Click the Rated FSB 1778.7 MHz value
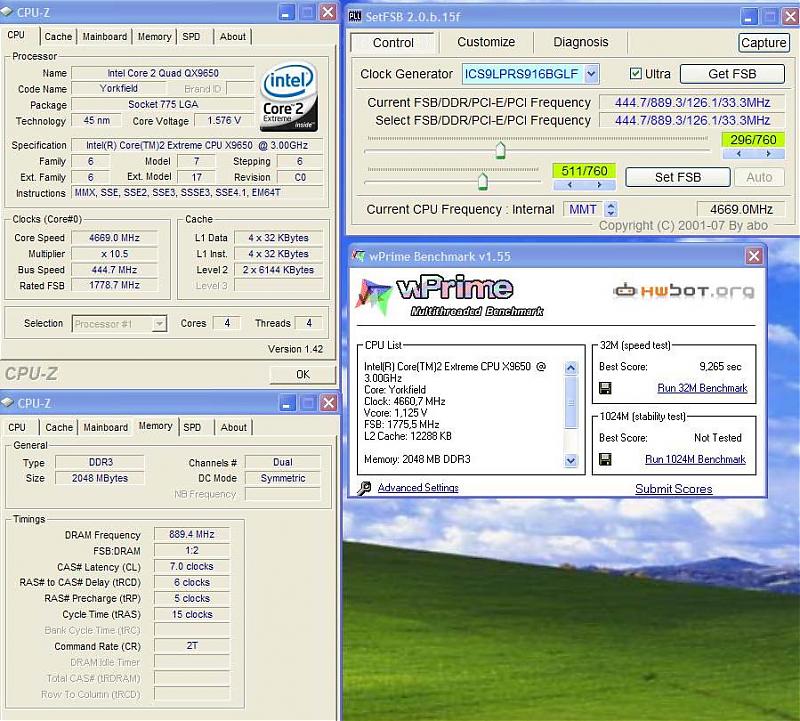Screen dimensions: 800x721 (114, 285)
